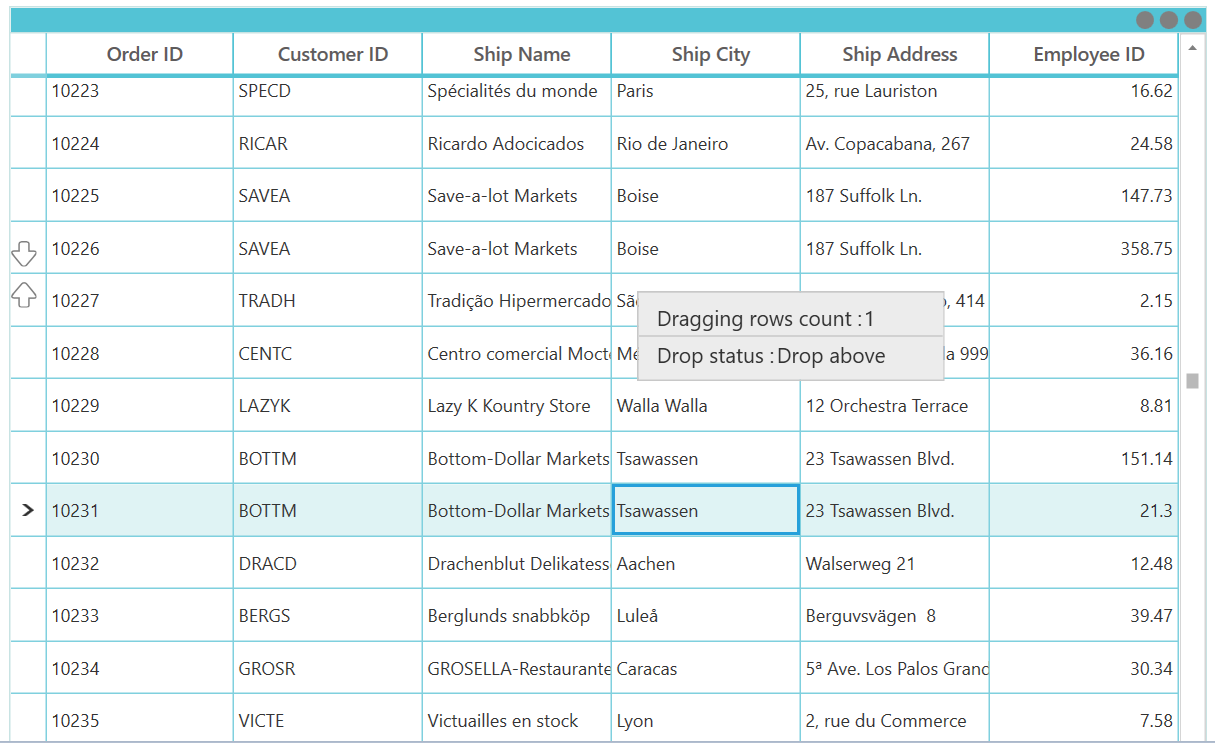Click the Dragging rows count tooltip entry
1215x743 pixels.
coord(790,318)
